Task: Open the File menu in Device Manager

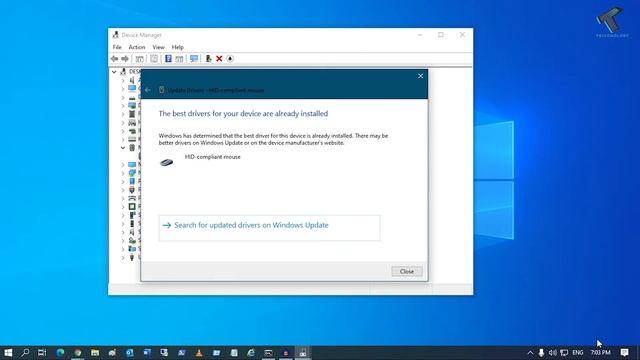Action: tap(117, 47)
